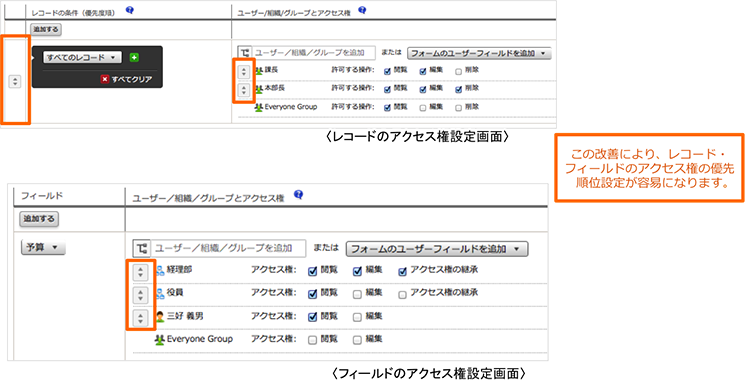Uncheck 削除 for 本部長
Image resolution: width=745 pixels, height=380 pixels.
(x=458, y=89)
